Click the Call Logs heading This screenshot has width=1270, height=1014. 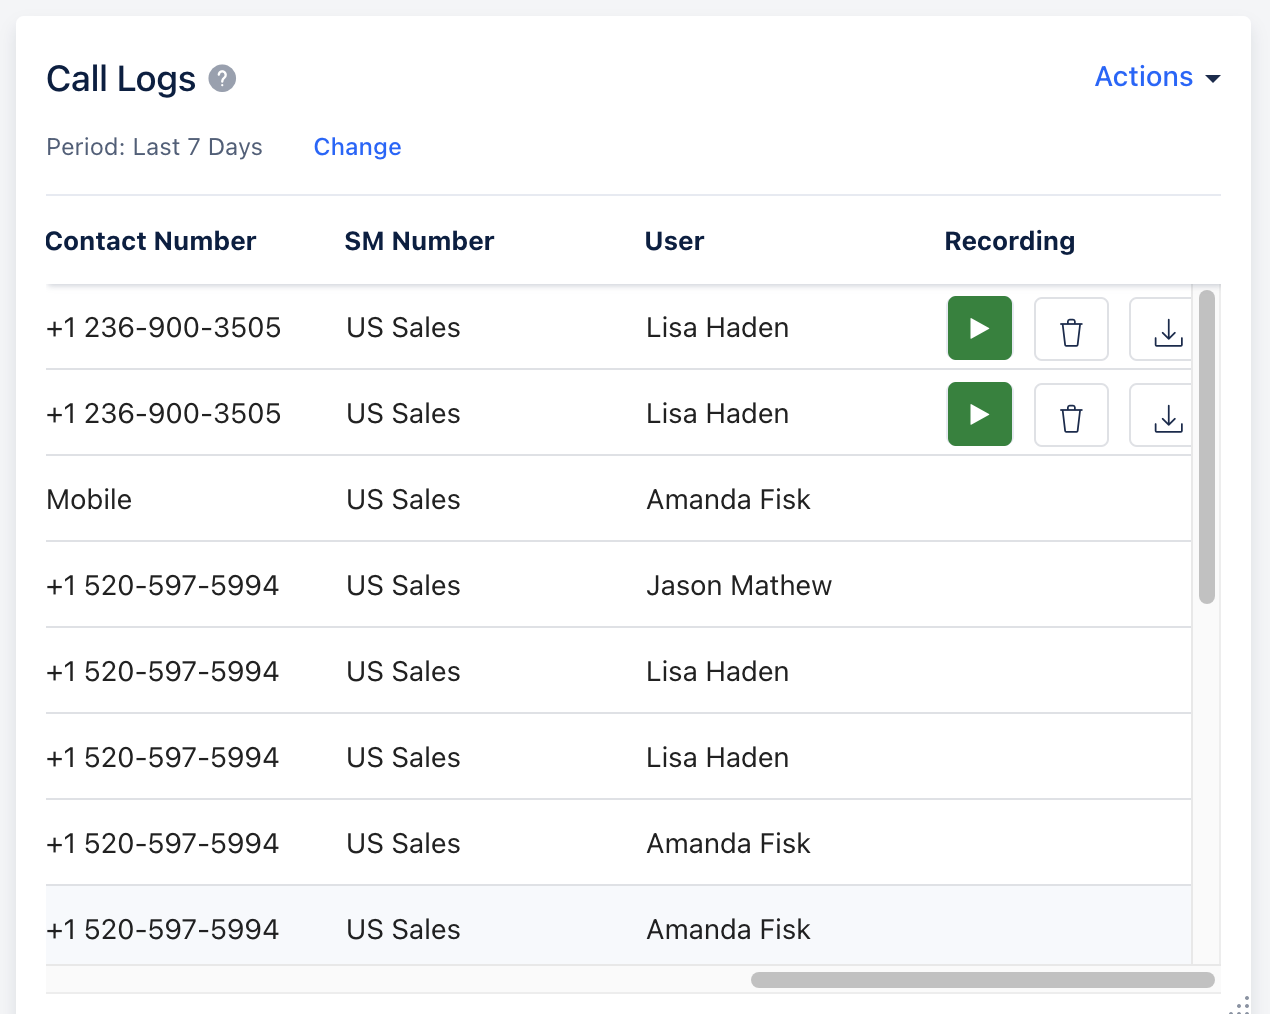point(121,78)
